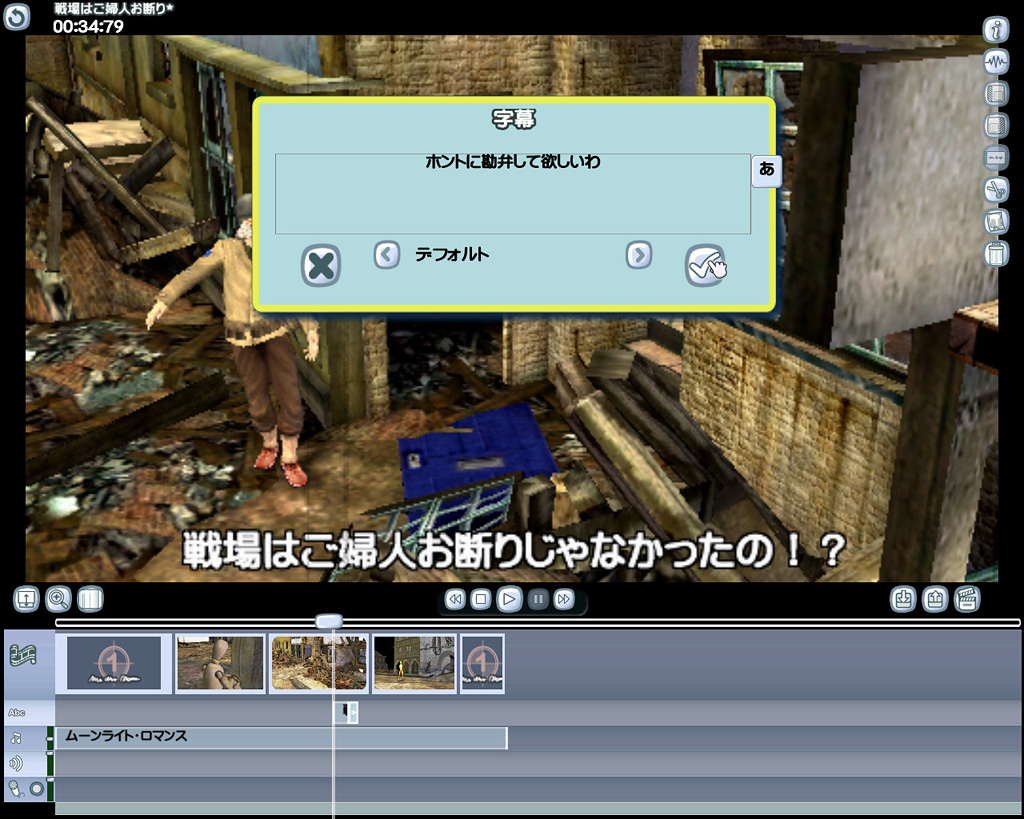Image resolution: width=1024 pixels, height=819 pixels.
Task: Select the mannequin scene clip thumbnail
Action: (220, 664)
